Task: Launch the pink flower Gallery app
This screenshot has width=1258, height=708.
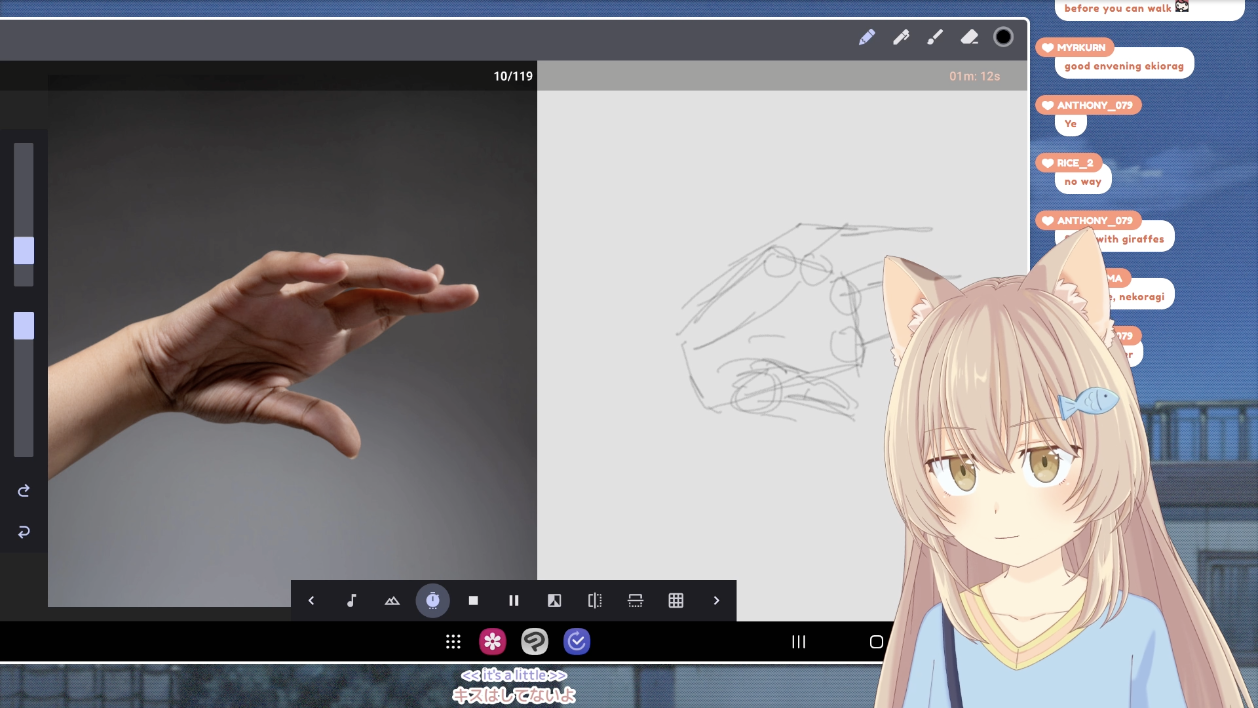Action: [x=492, y=642]
